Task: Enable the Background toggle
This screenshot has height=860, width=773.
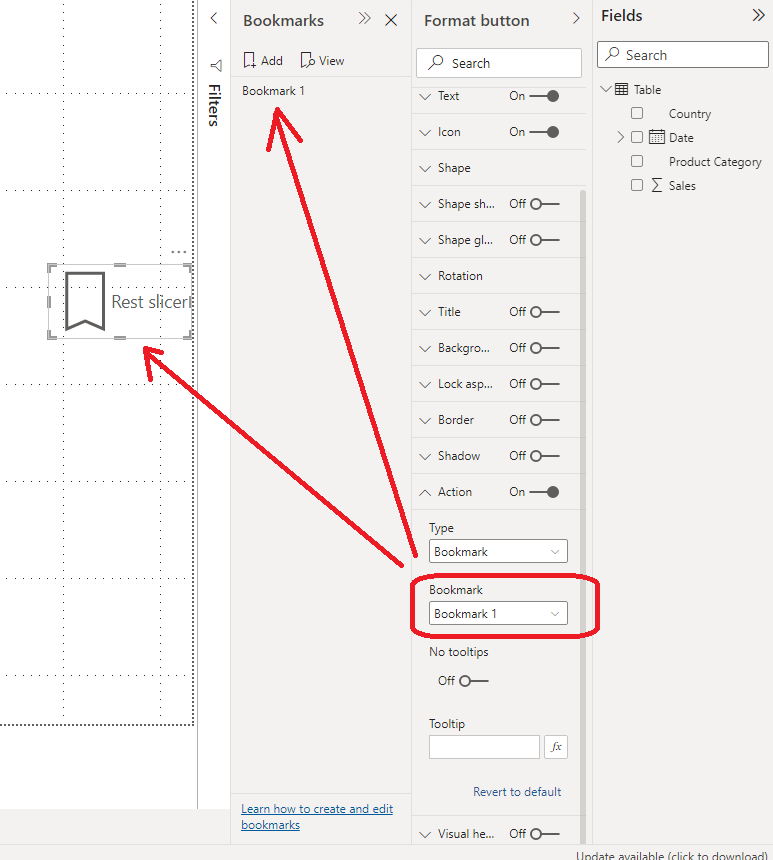Action: pos(545,348)
